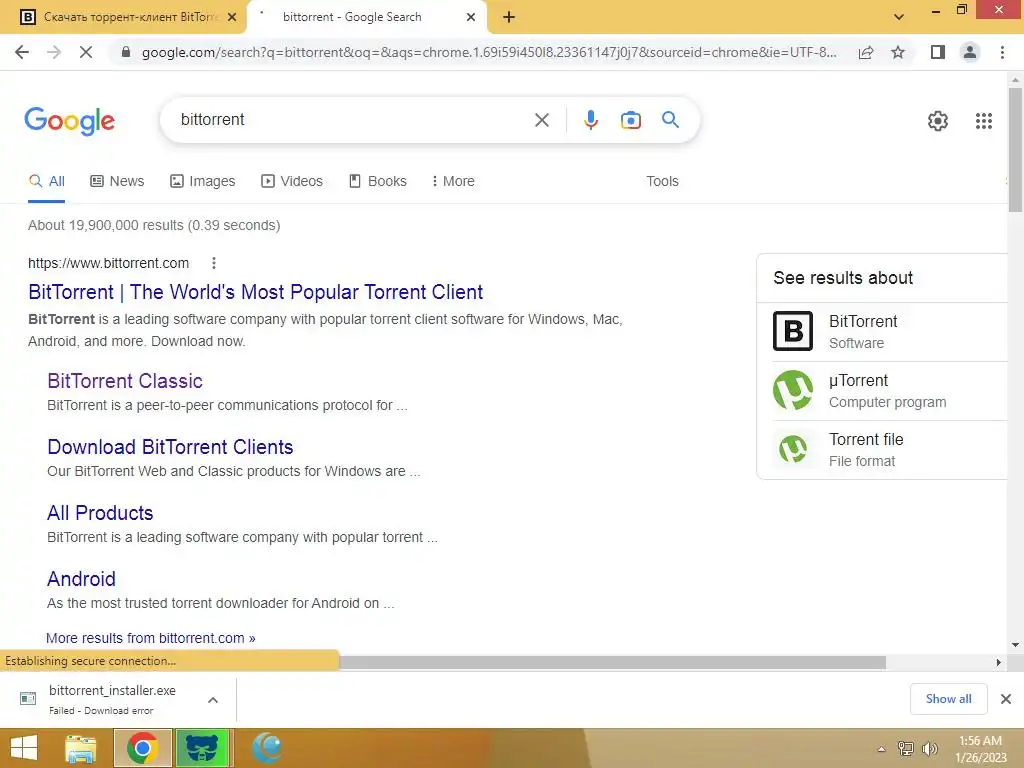
Task: Open Download BitTorrent Clients link
Action: 170,447
